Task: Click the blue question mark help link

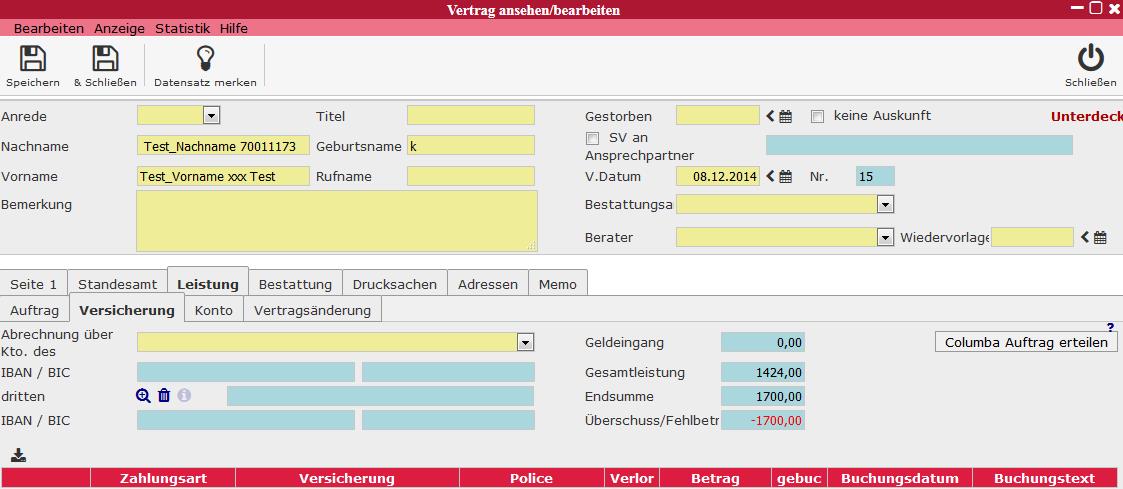Action: click(1110, 327)
